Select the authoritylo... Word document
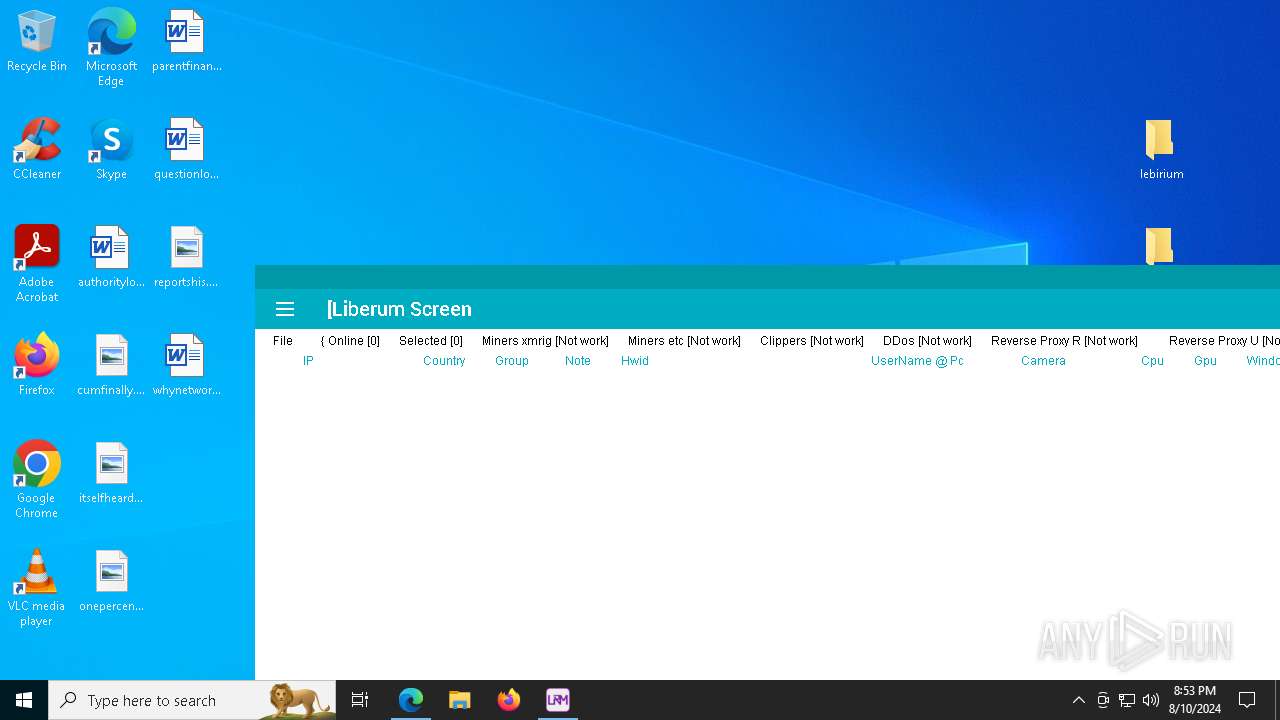 [111, 258]
